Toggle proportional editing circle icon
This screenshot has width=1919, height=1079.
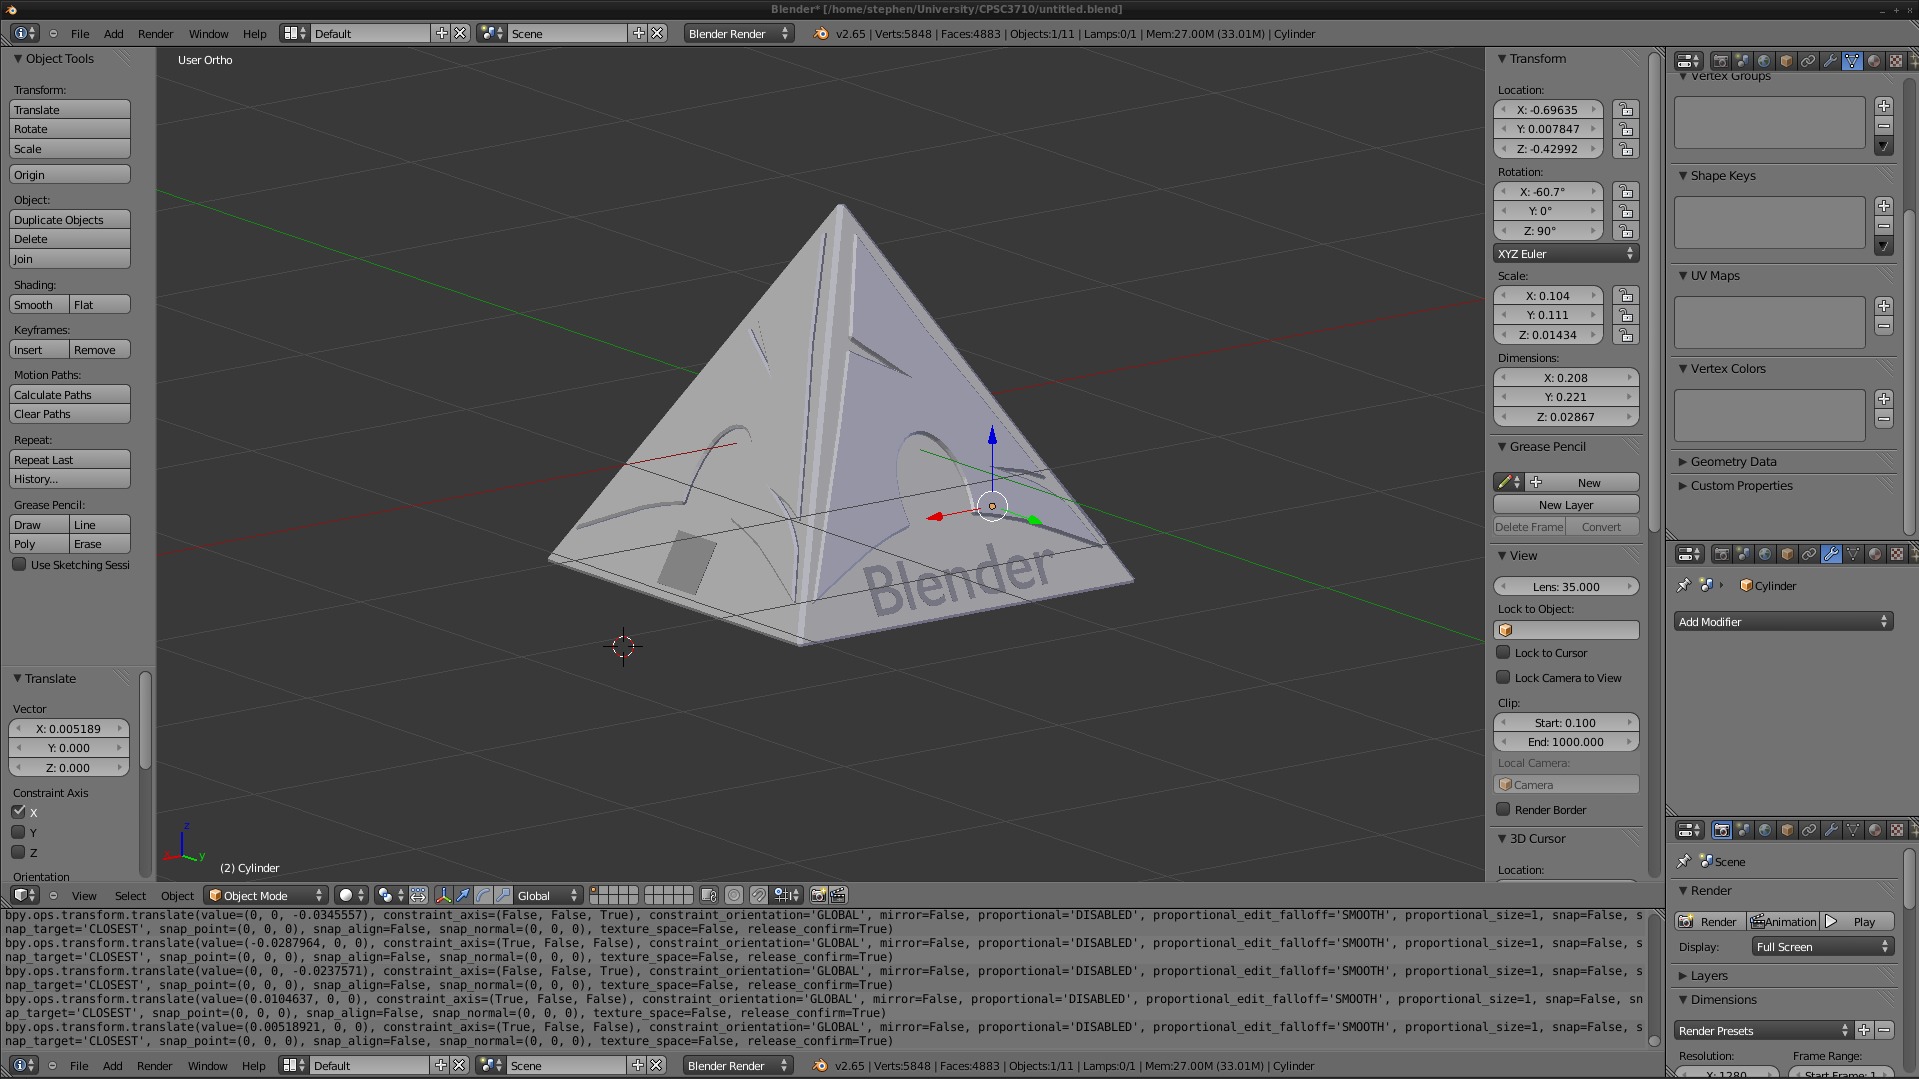(734, 895)
